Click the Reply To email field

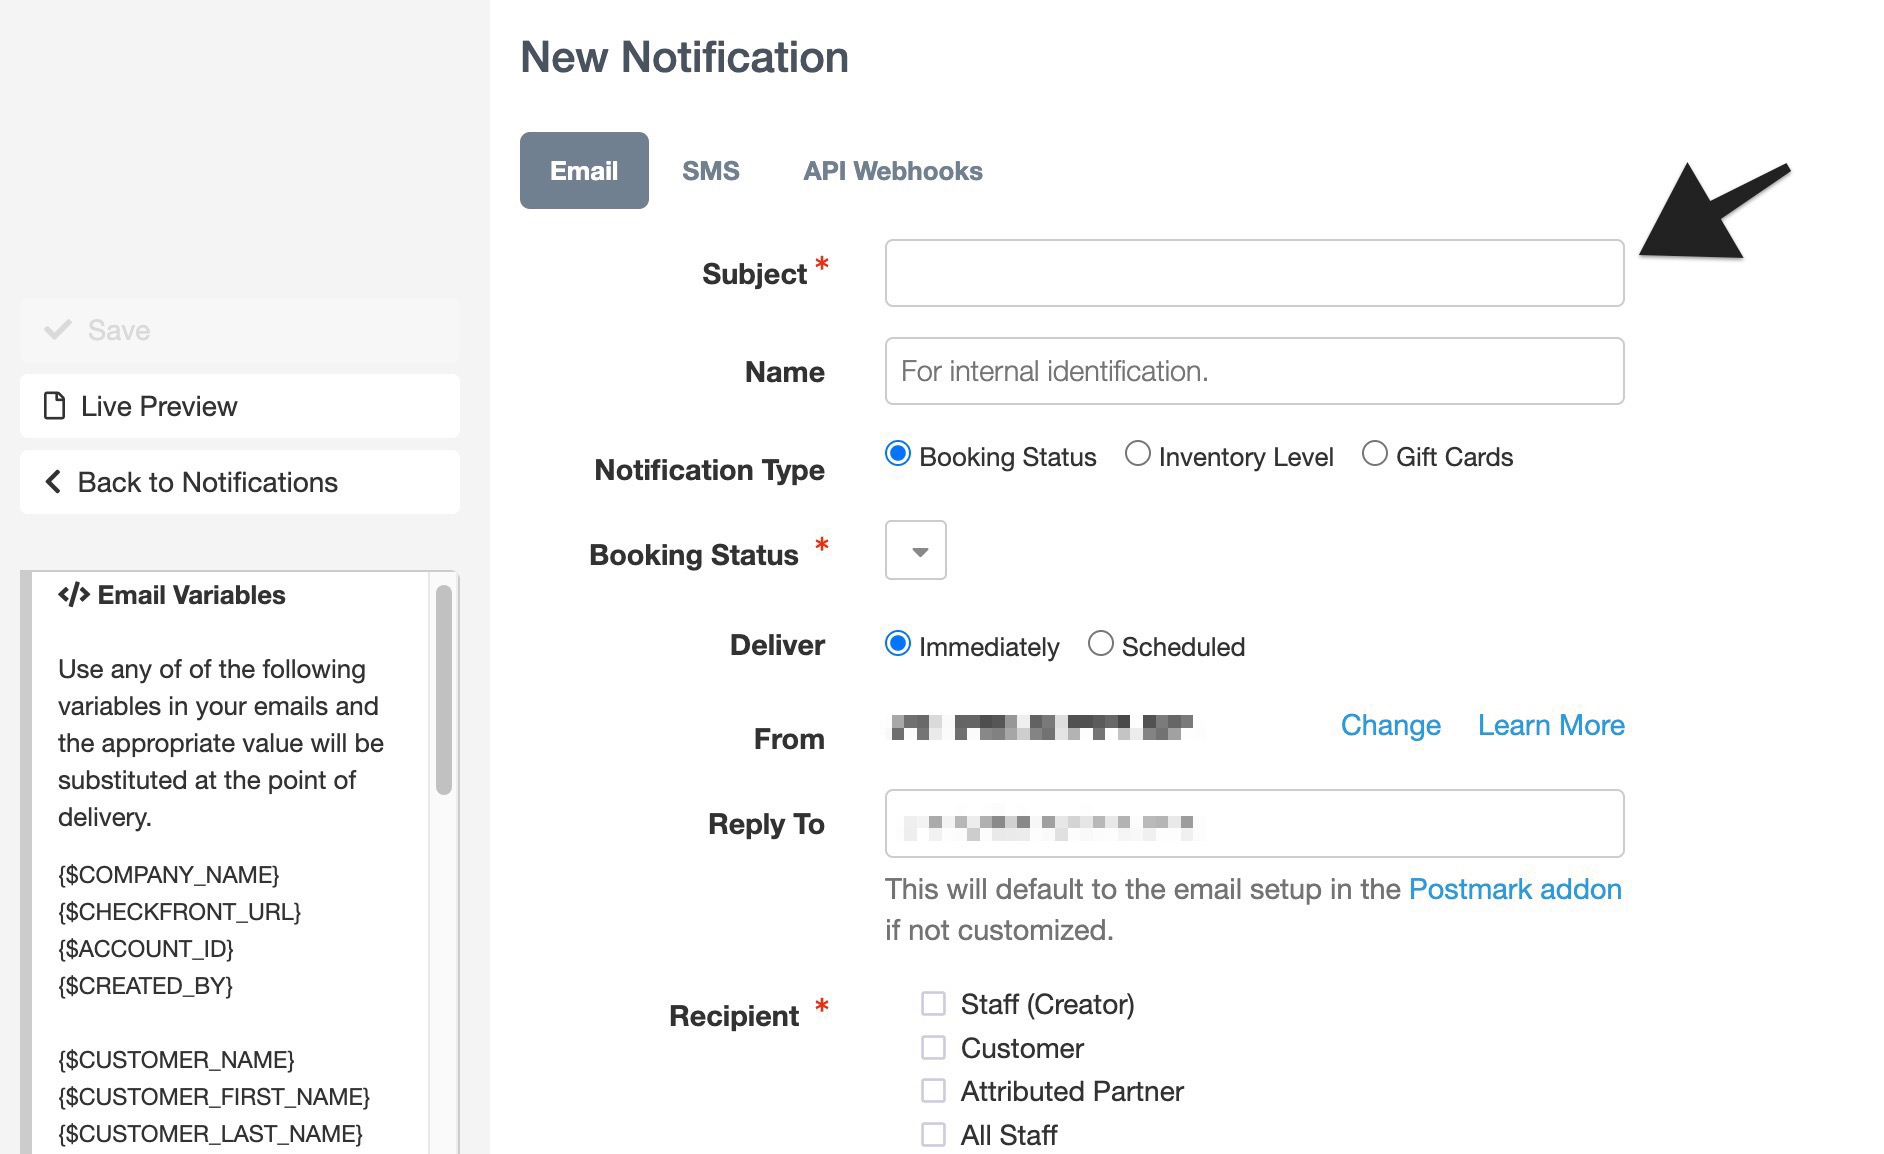(1254, 824)
